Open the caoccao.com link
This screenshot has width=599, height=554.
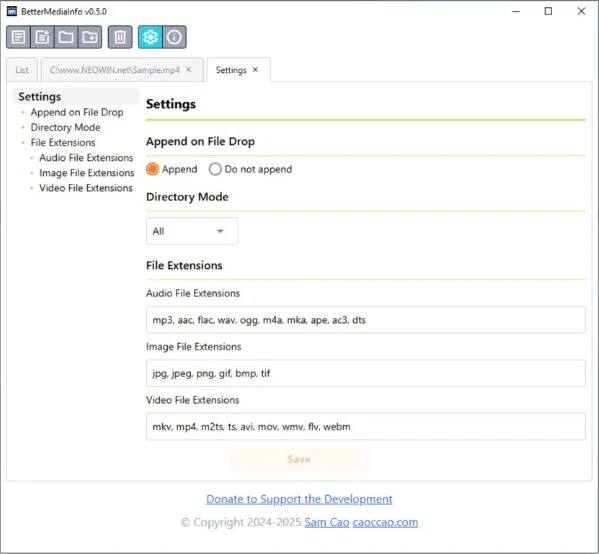[385, 522]
